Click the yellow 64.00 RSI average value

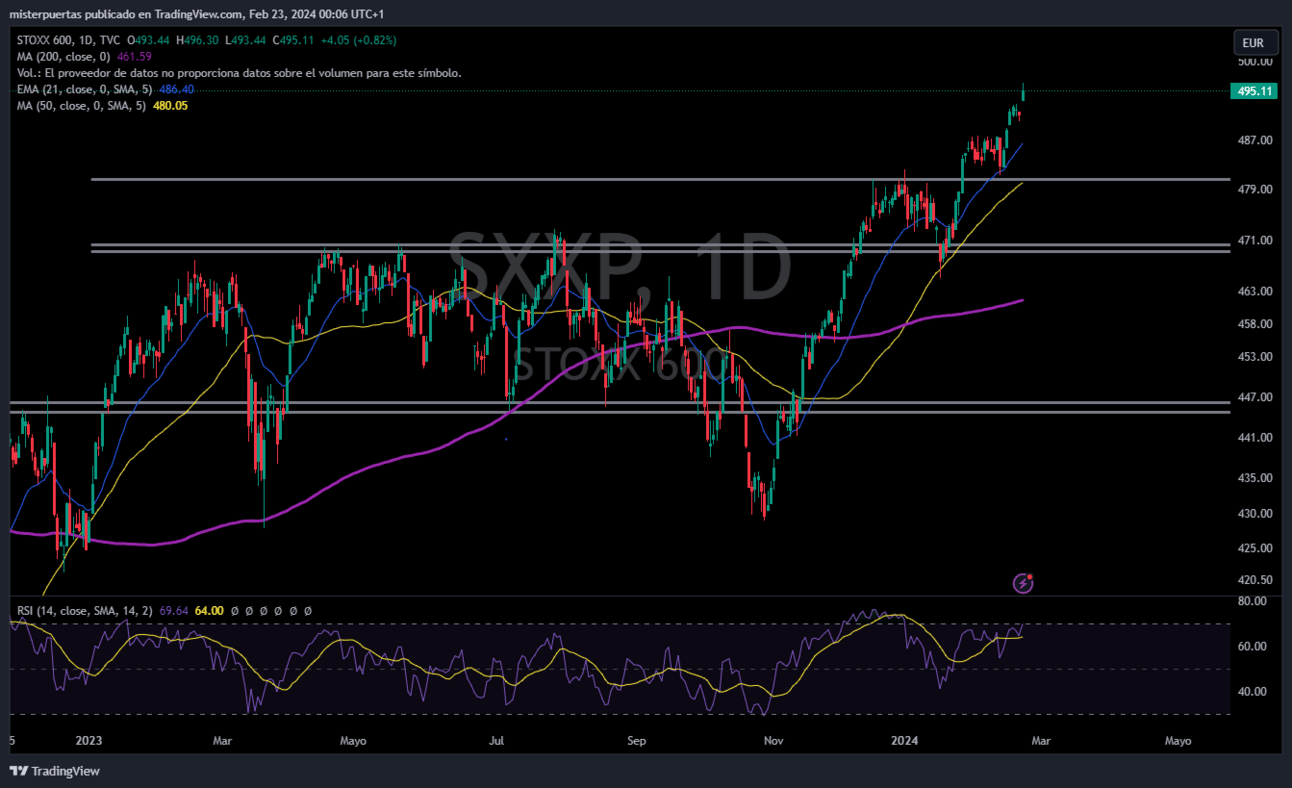[208, 610]
